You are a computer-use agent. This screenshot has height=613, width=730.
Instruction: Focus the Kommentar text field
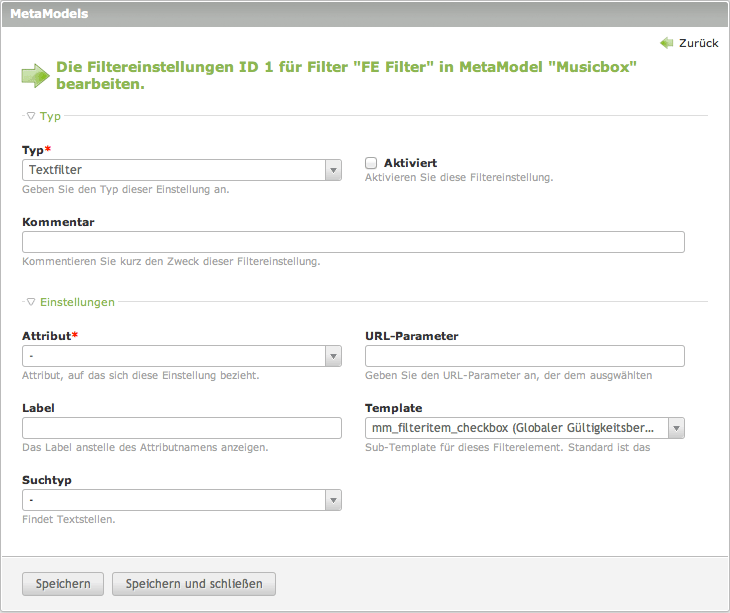[x=353, y=242]
